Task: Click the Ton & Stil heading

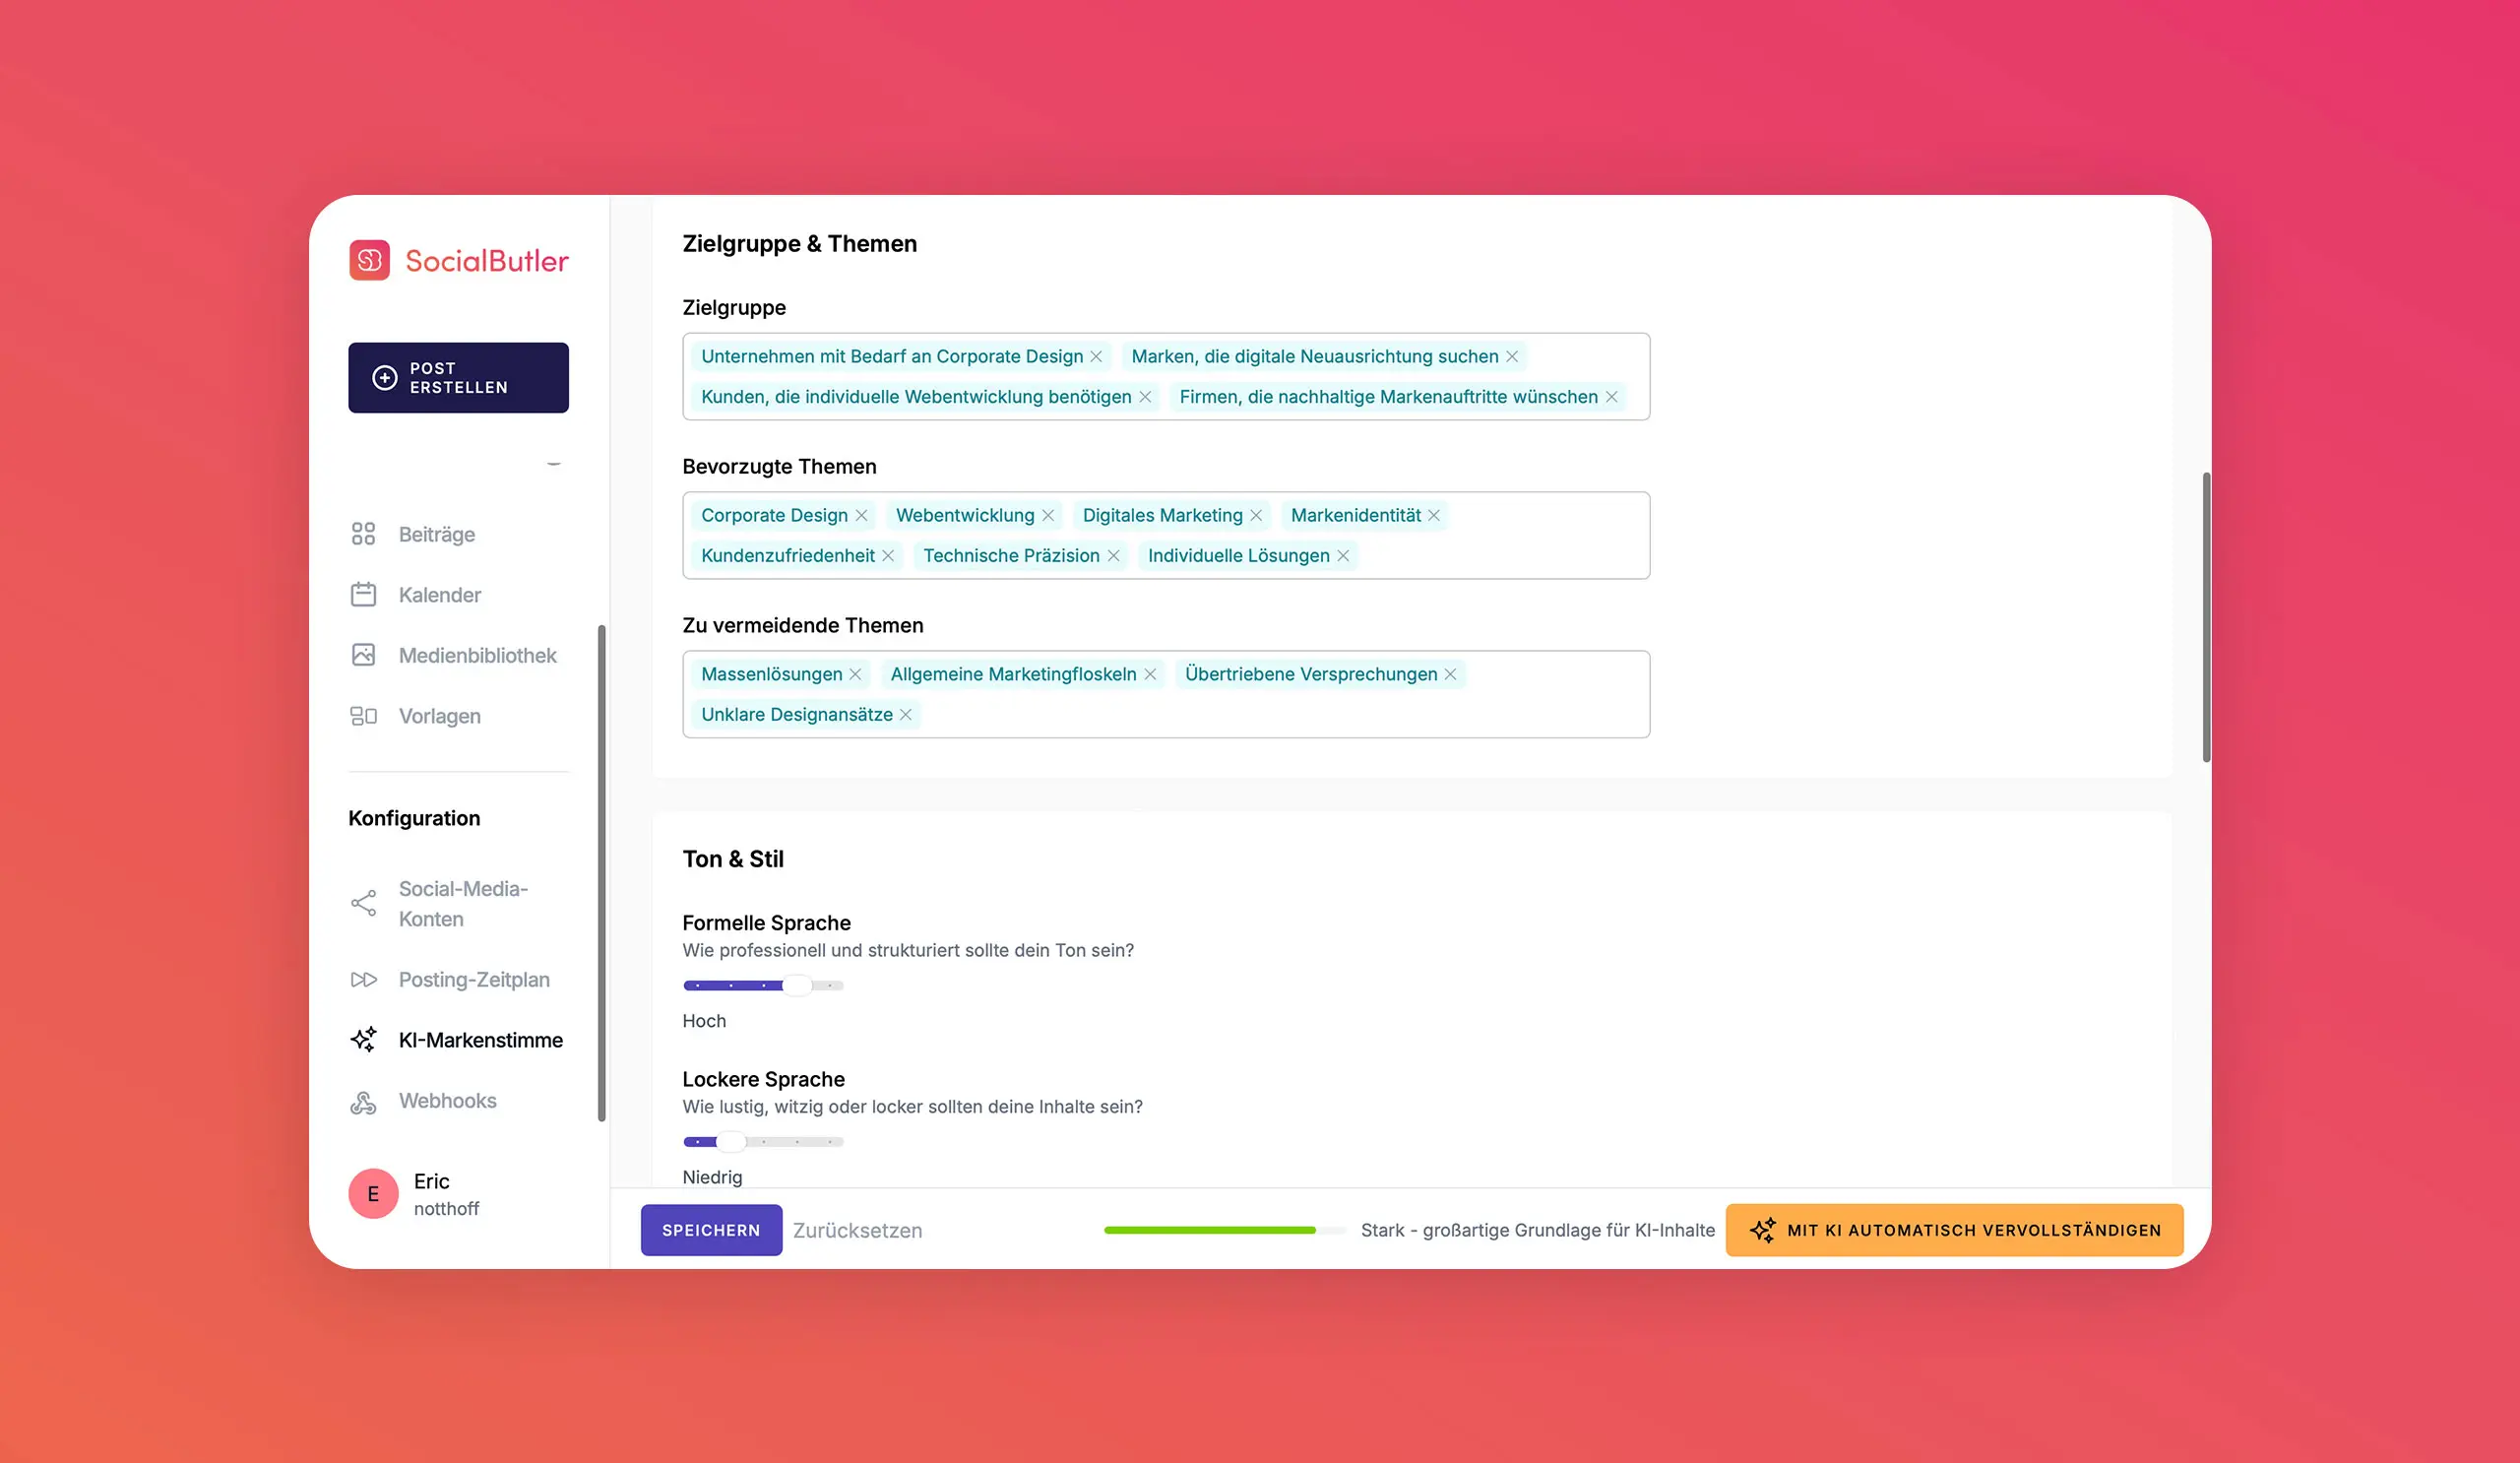Action: click(733, 859)
